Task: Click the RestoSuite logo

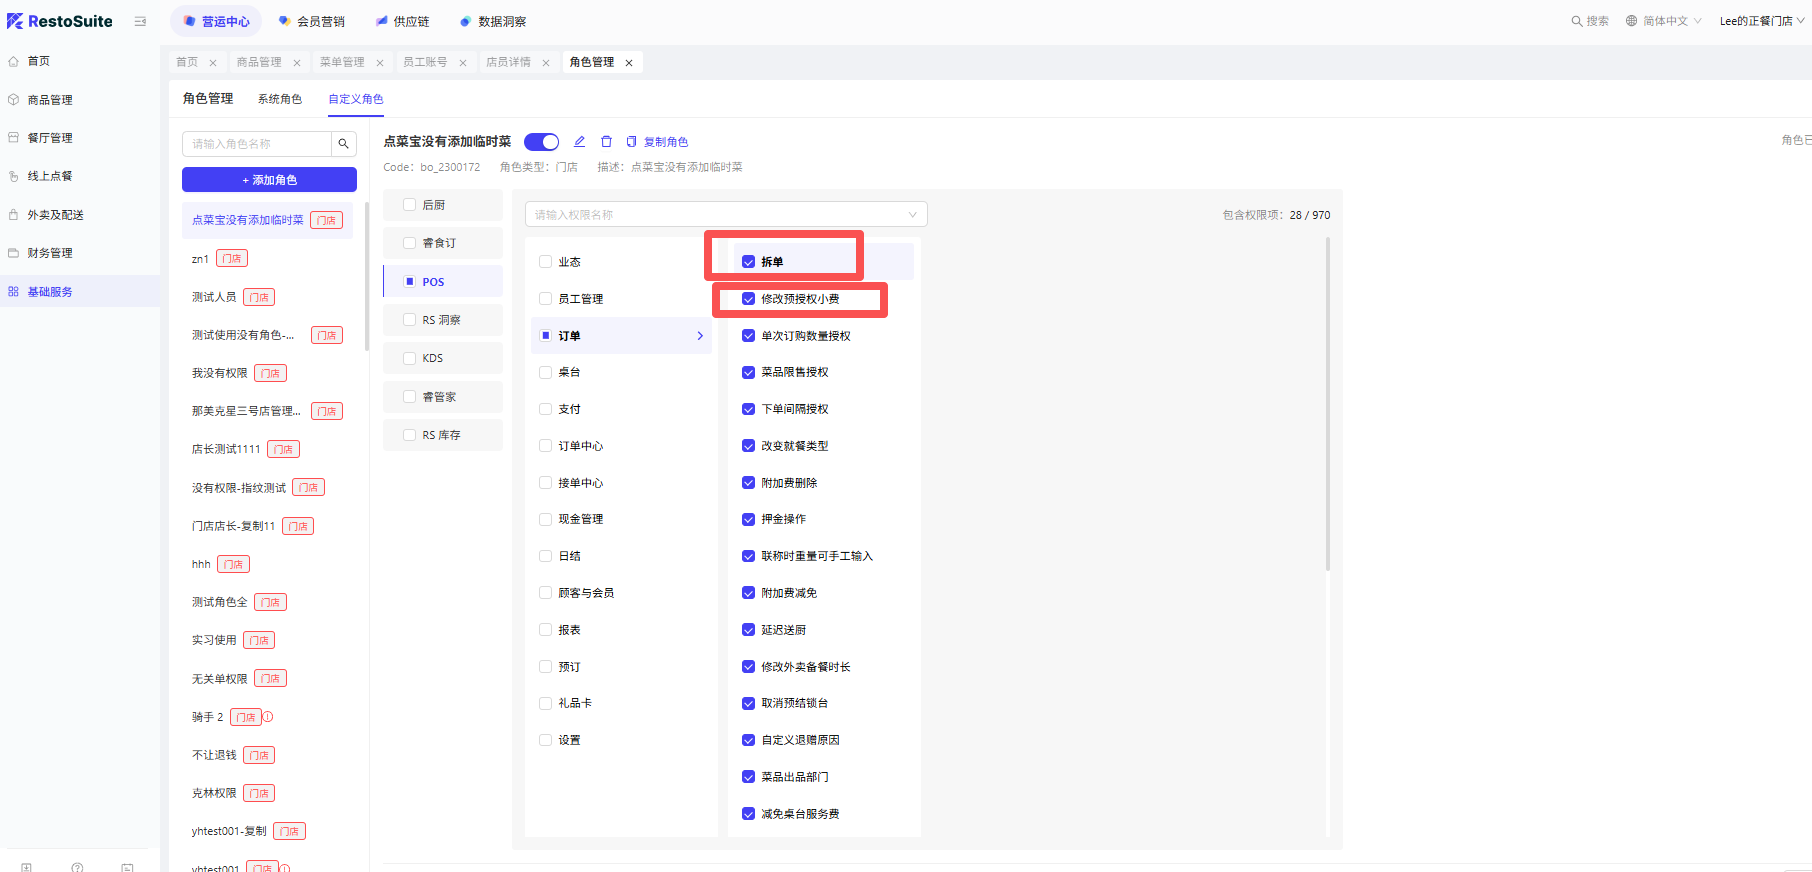Action: click(60, 21)
